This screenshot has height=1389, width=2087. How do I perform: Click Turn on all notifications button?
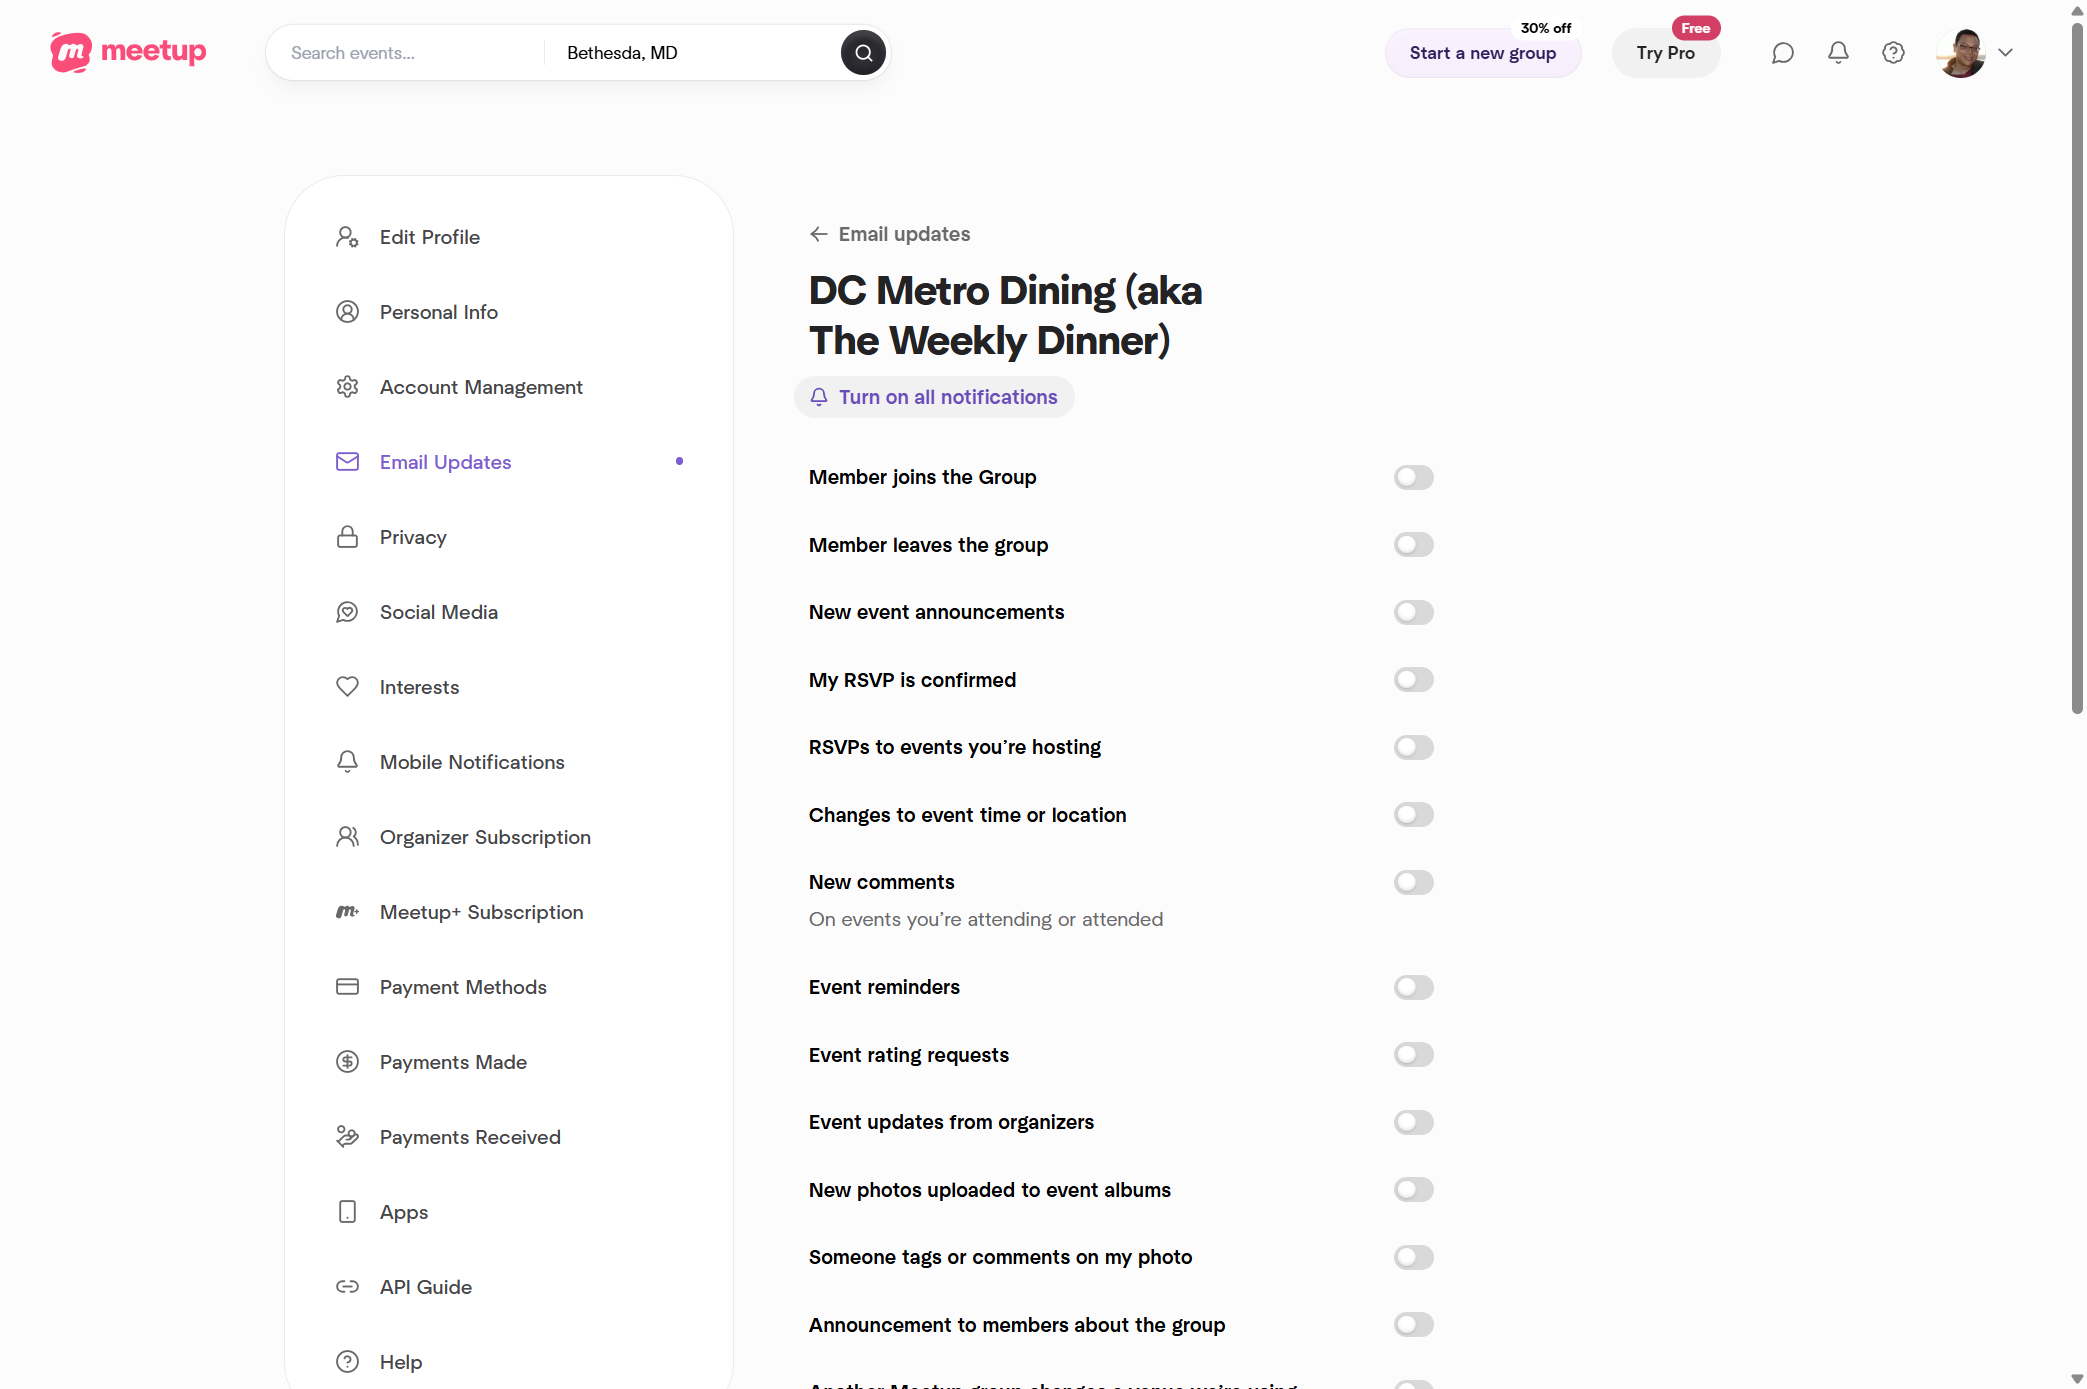tap(934, 397)
